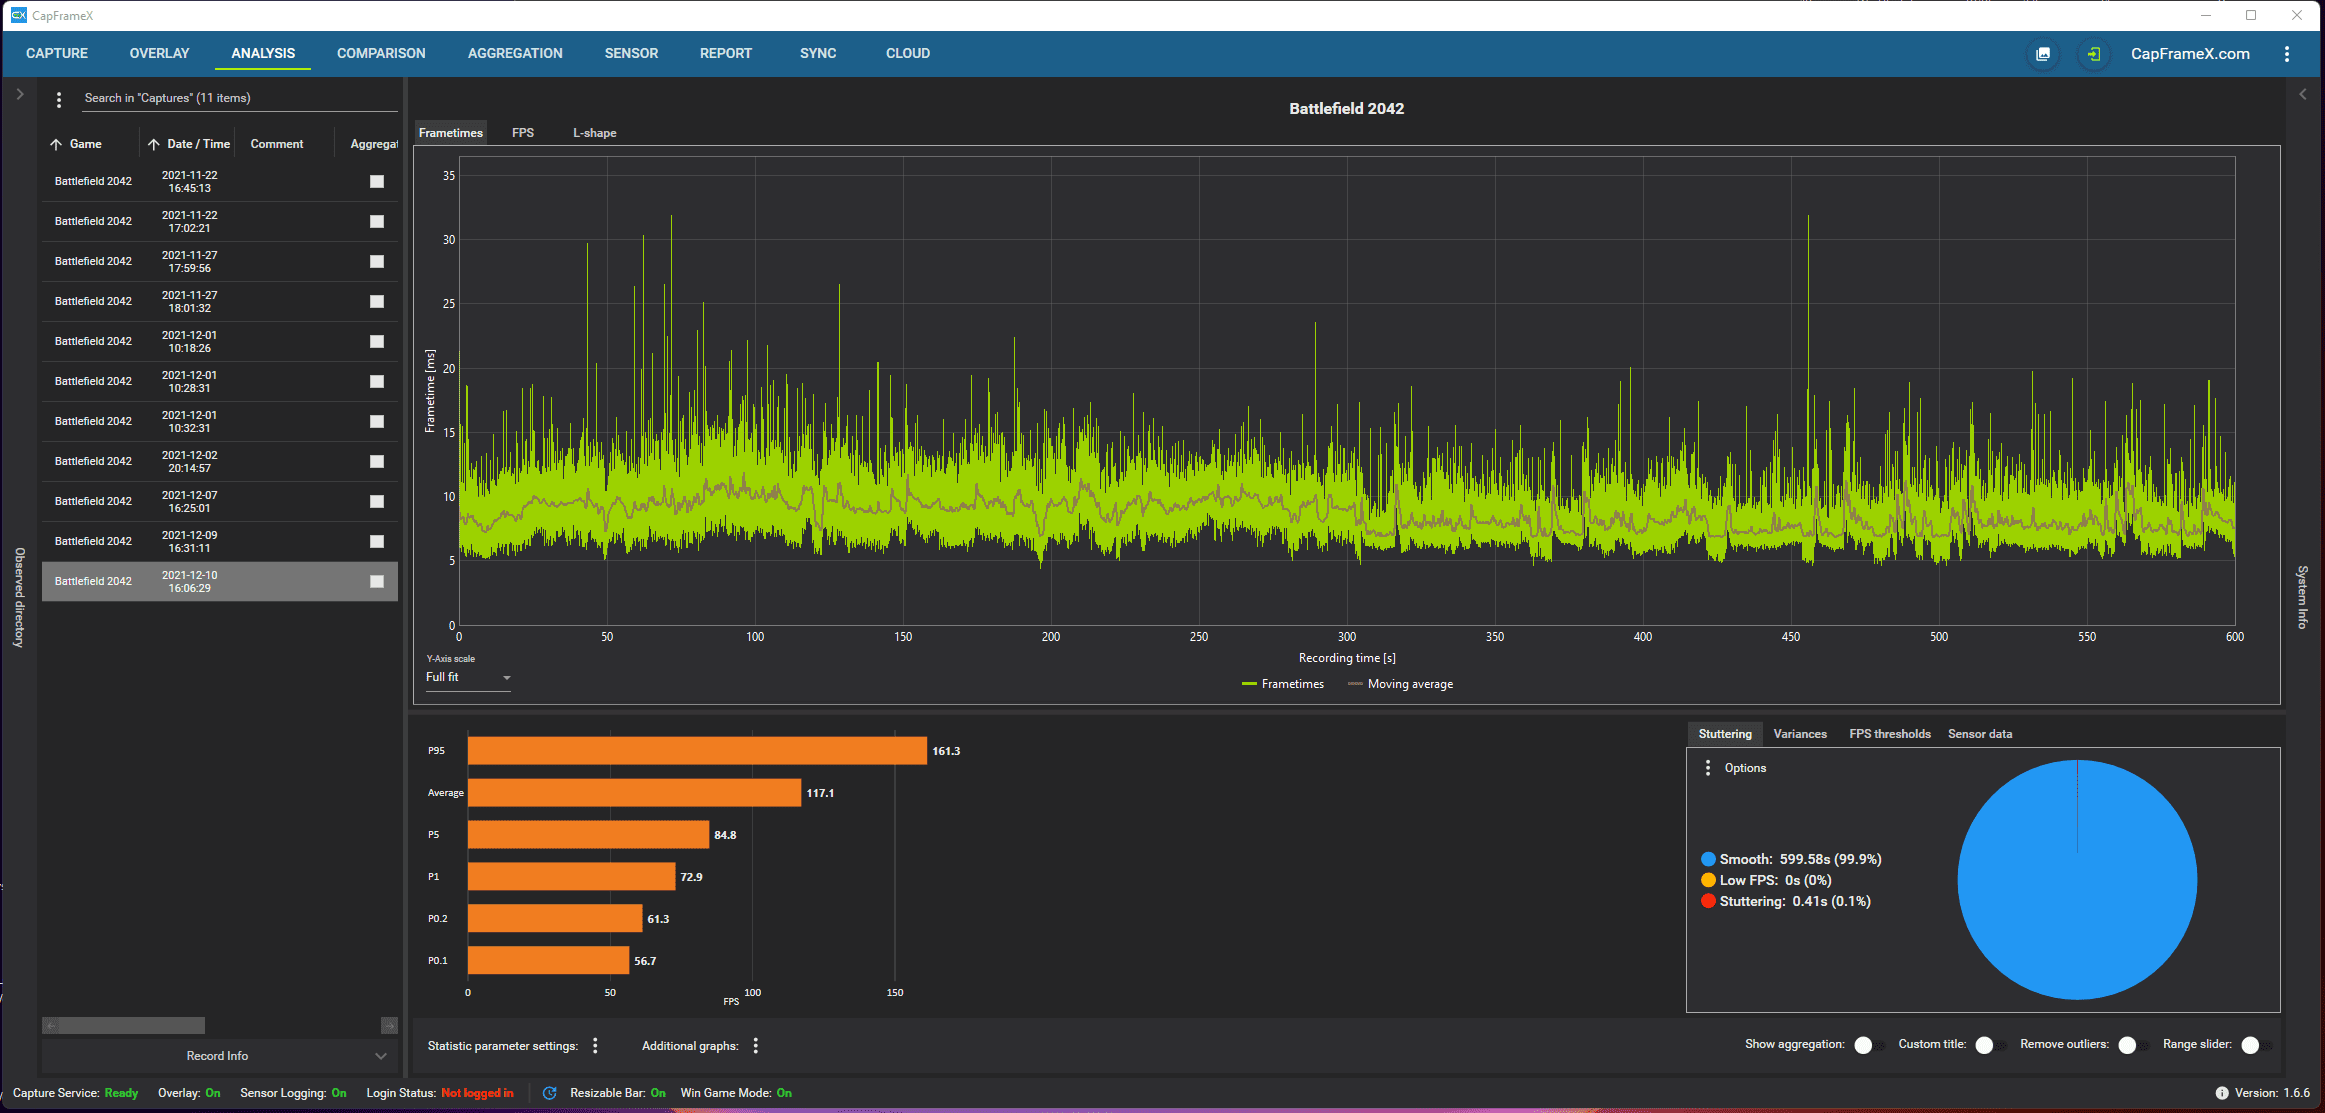Open the CapFrameX.com link
This screenshot has width=2325, height=1113.
pyautogui.click(x=2190, y=54)
